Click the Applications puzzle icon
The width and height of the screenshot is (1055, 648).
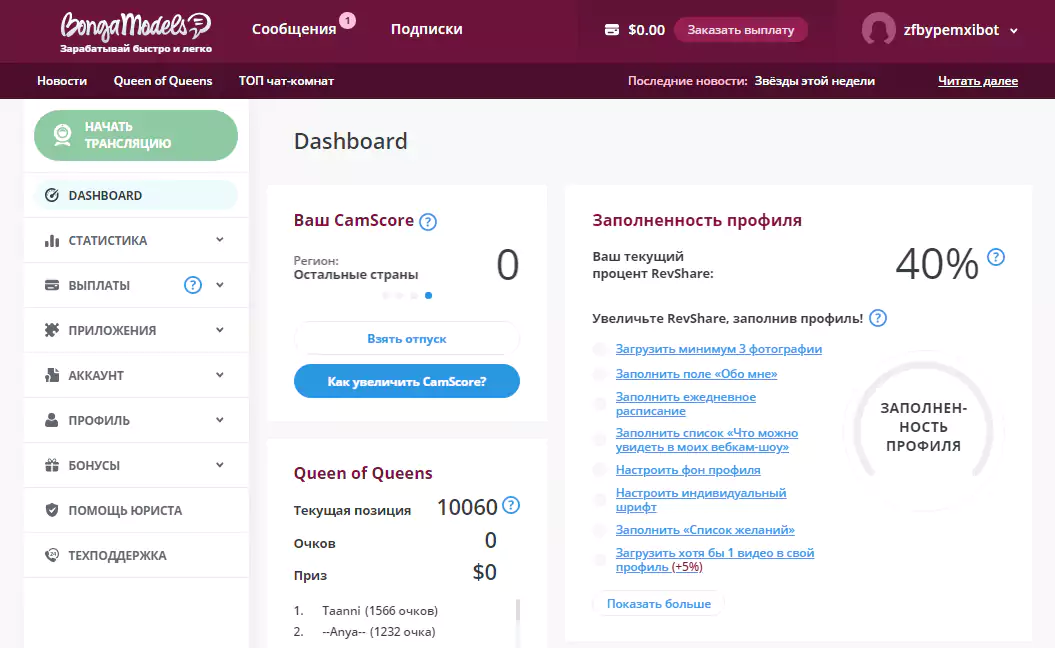point(52,330)
